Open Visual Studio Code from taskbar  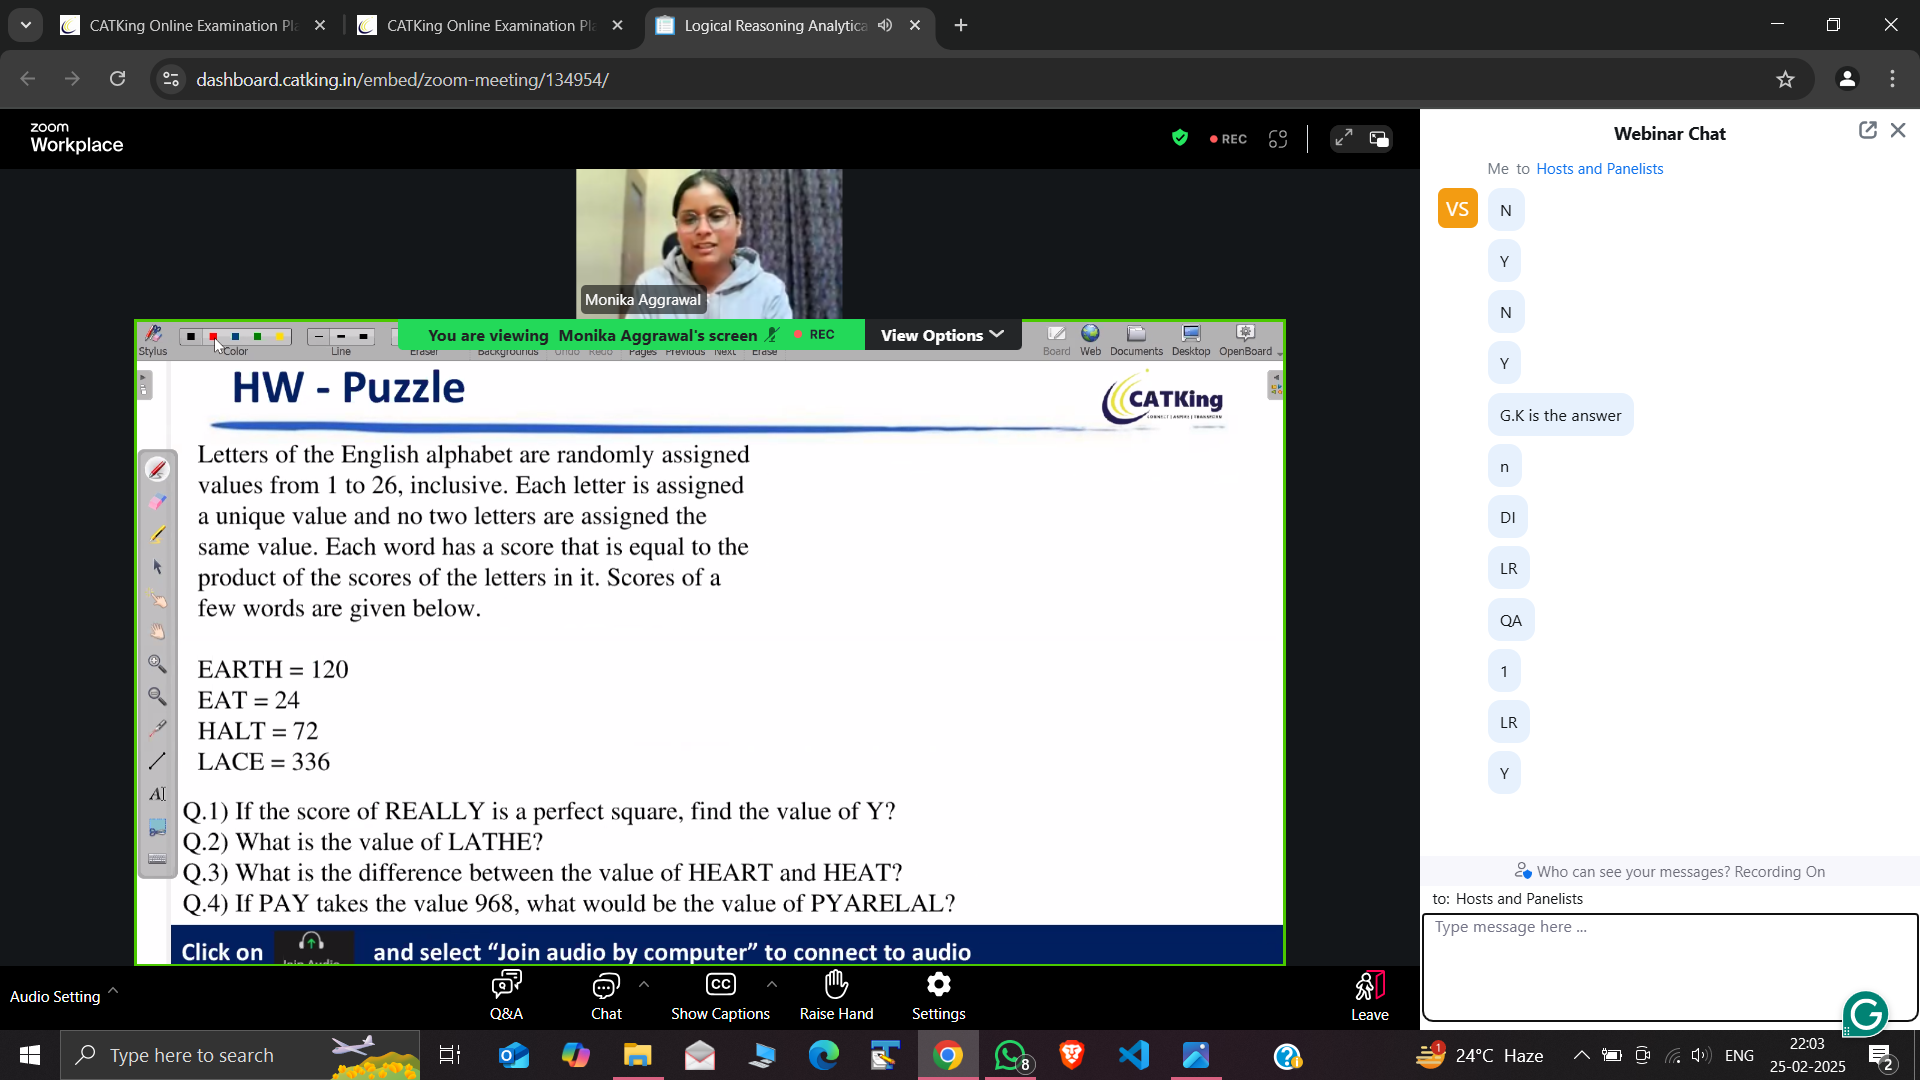[1134, 1055]
